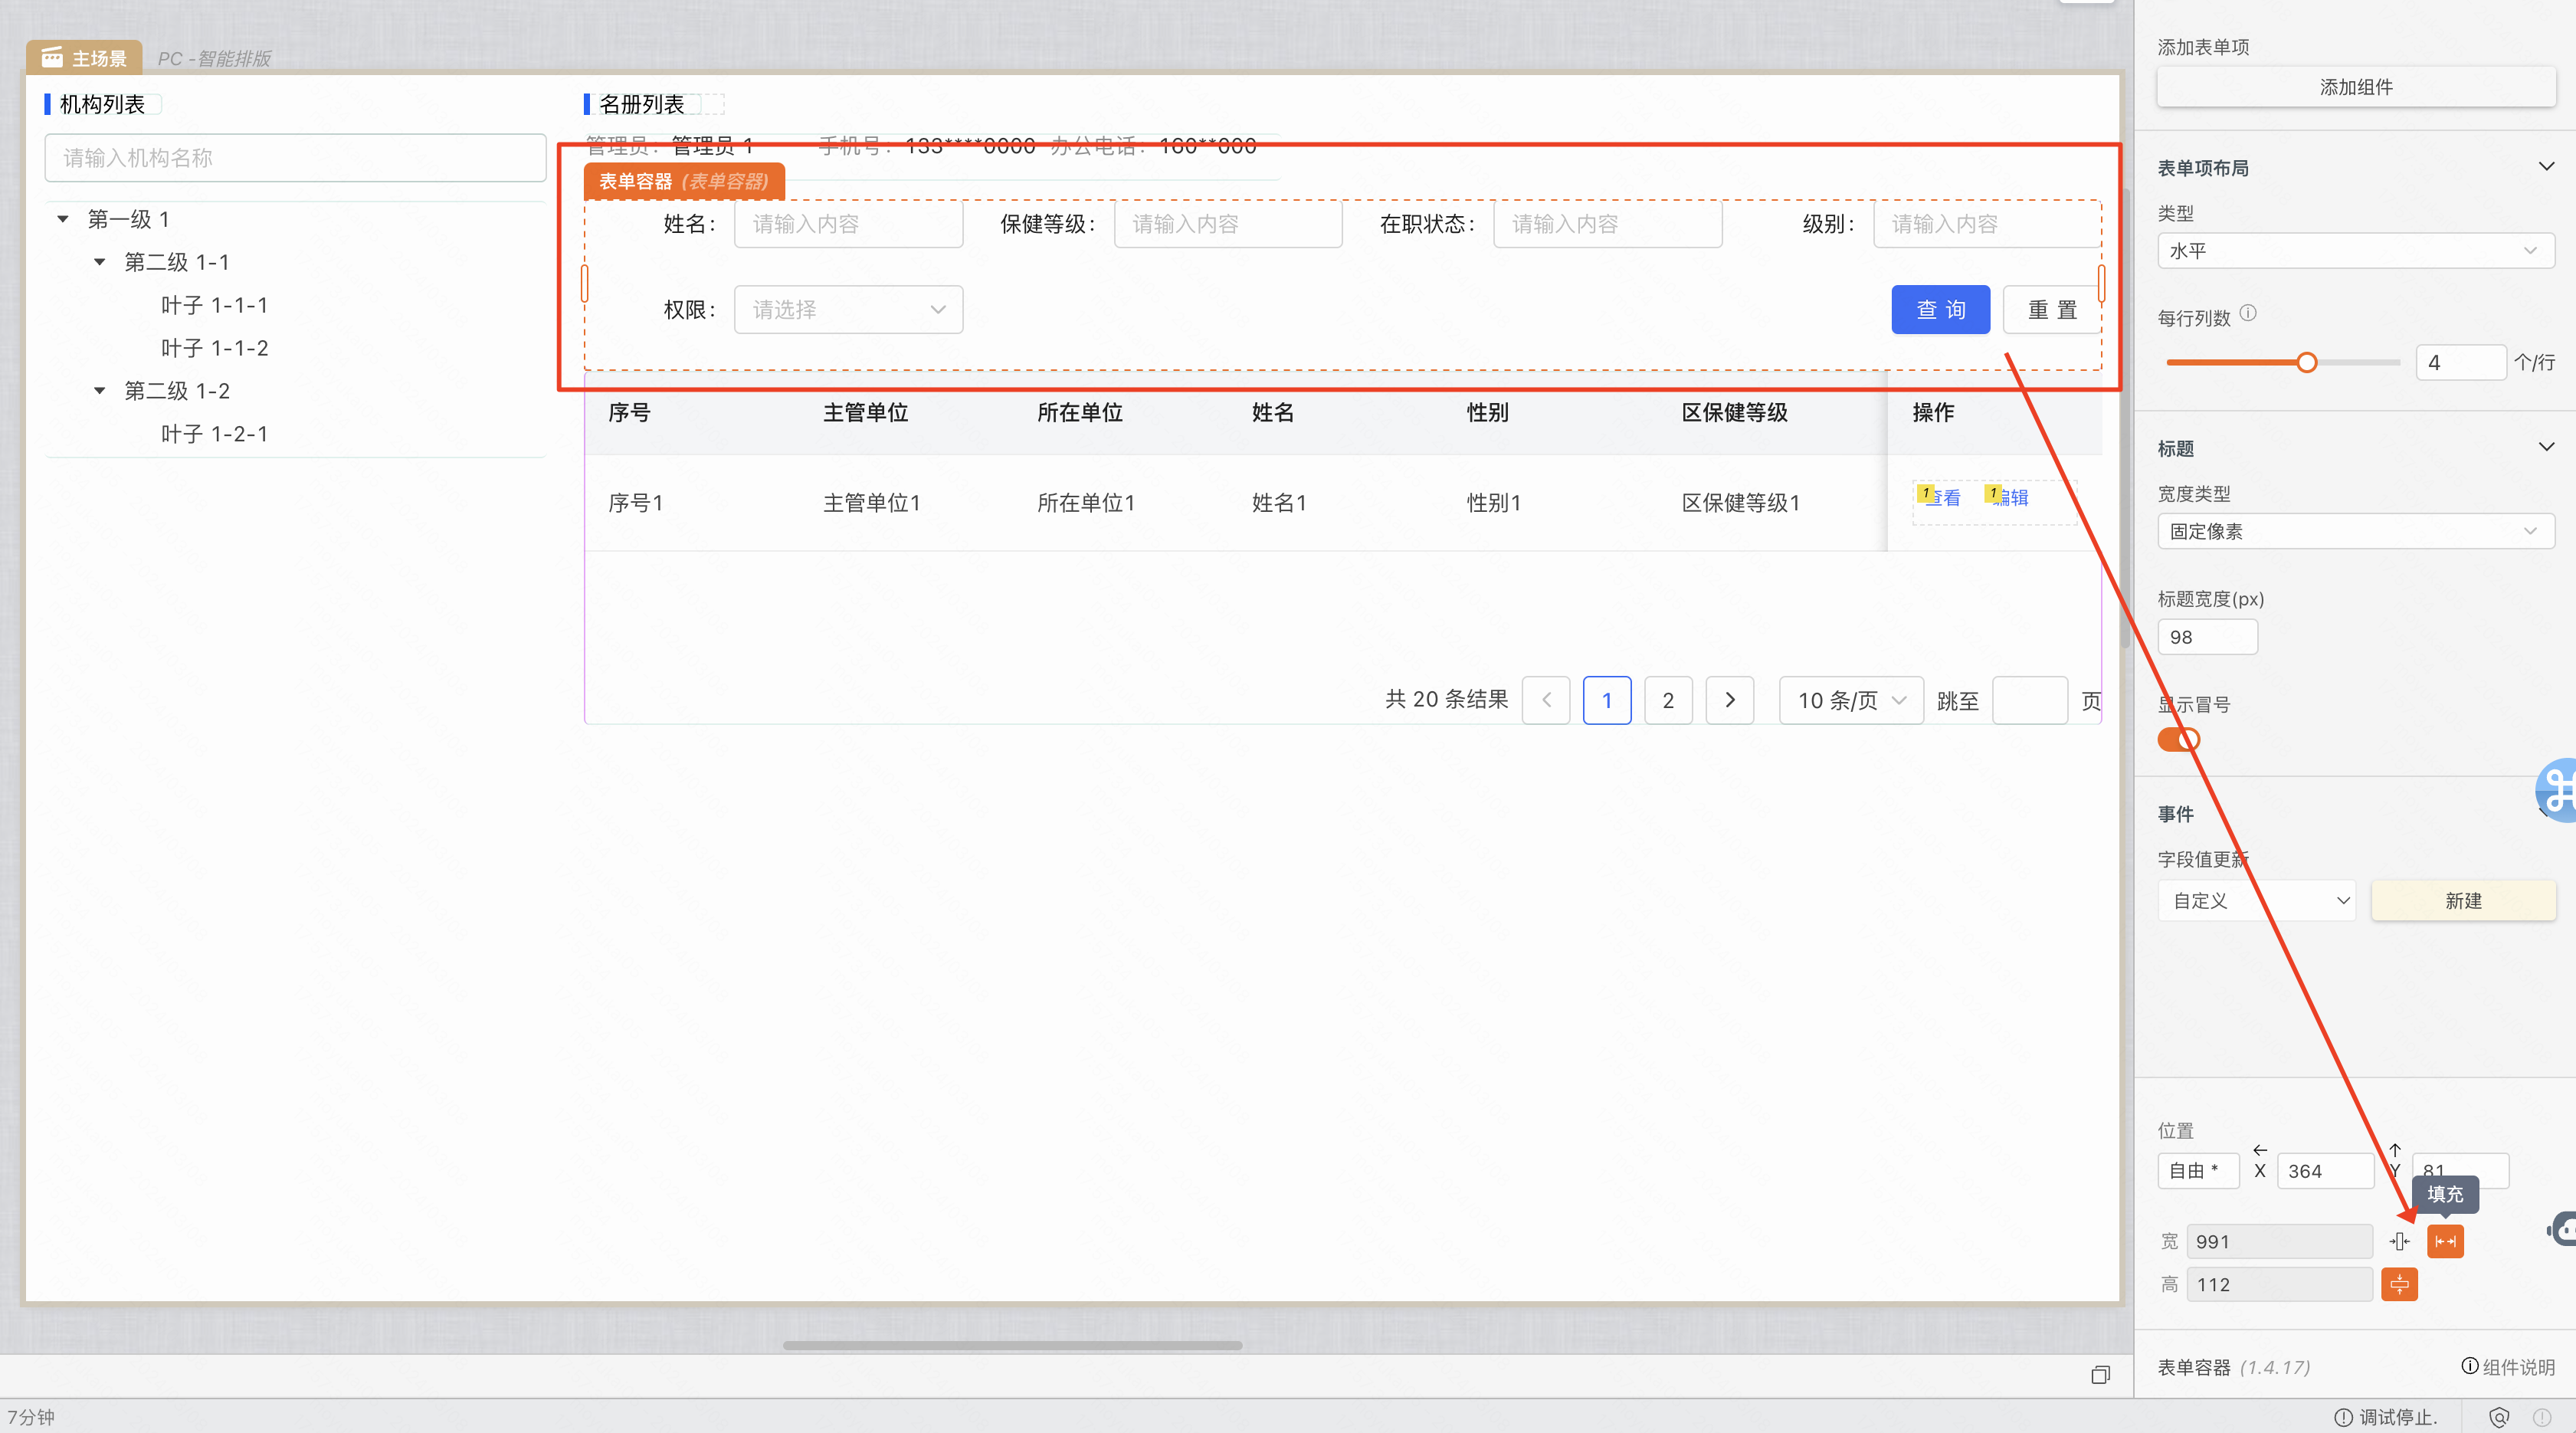Image resolution: width=2576 pixels, height=1433 pixels.
Task: Click the 保健等级 input field
Action: pos(1228,224)
